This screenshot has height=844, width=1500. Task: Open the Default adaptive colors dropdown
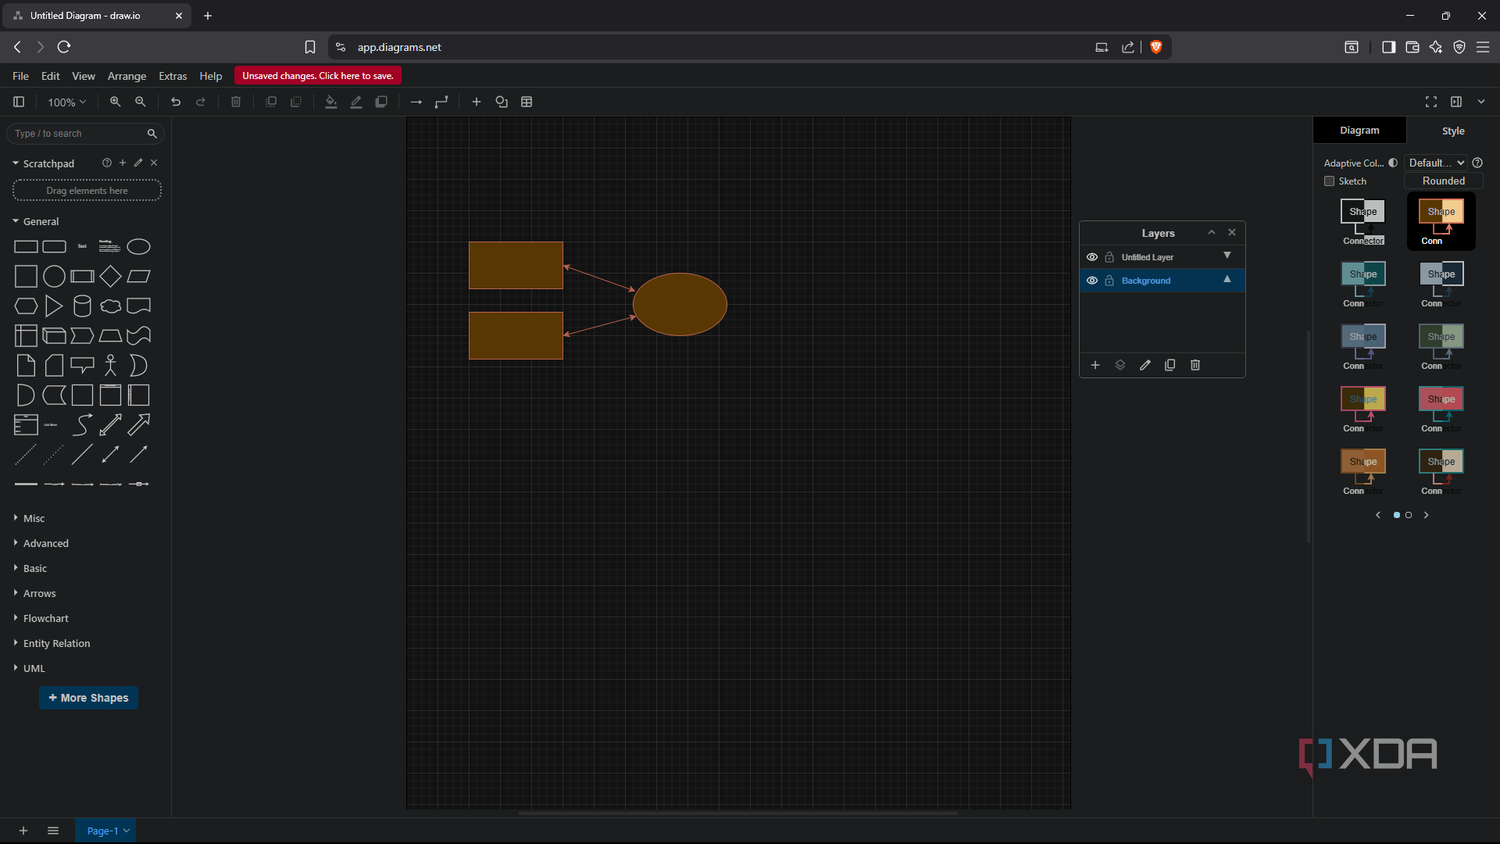click(1436, 163)
